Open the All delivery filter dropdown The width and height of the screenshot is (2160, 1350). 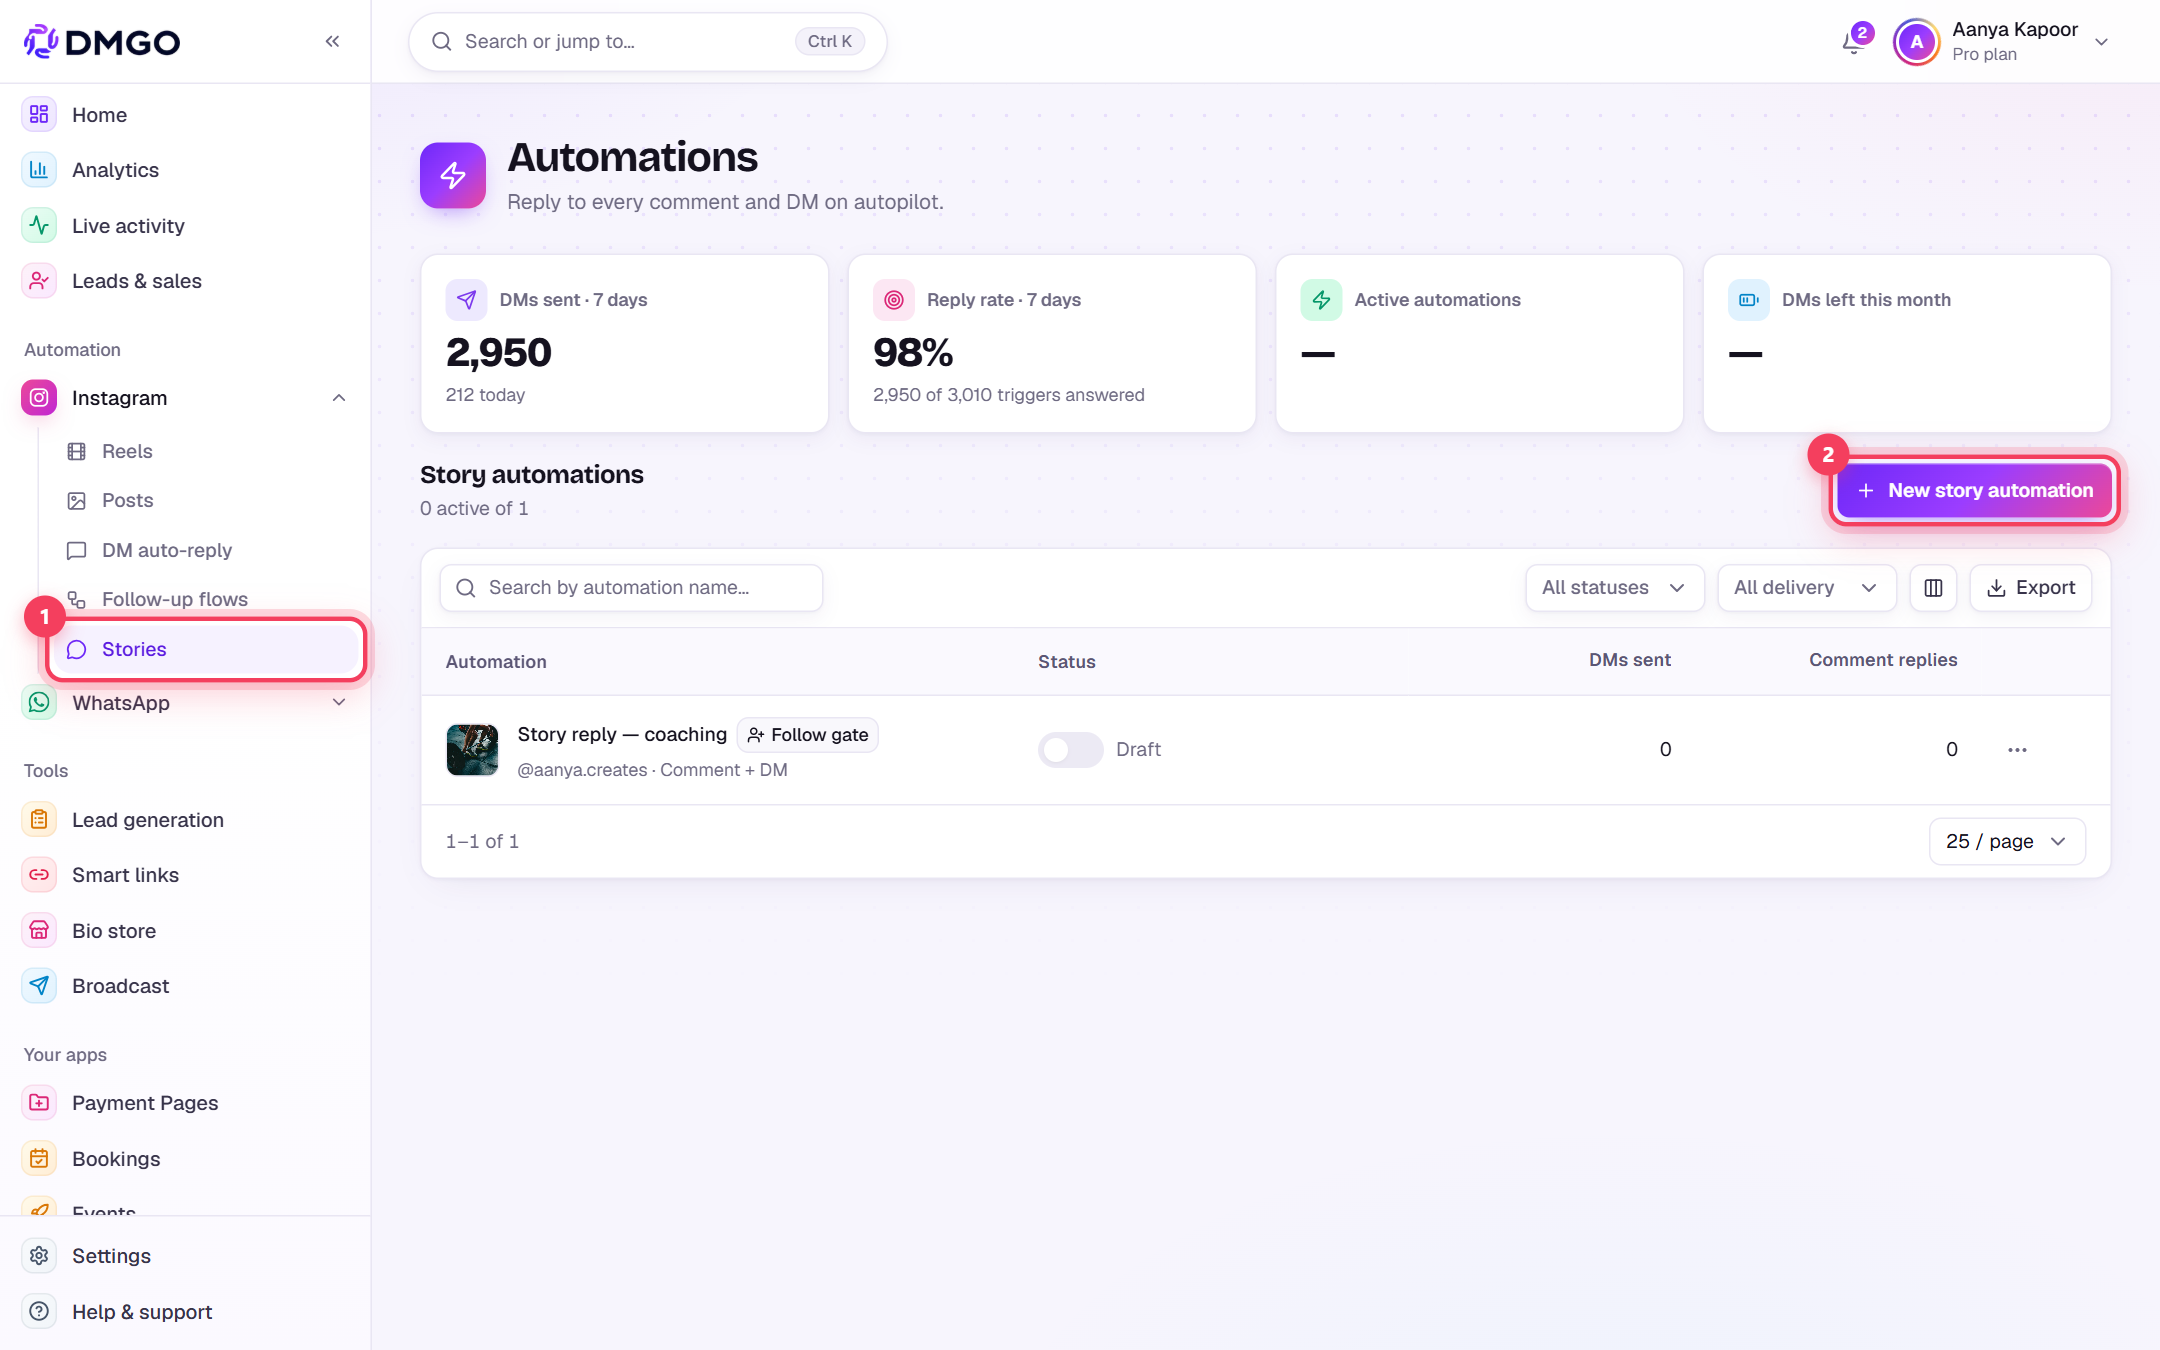pos(1806,588)
